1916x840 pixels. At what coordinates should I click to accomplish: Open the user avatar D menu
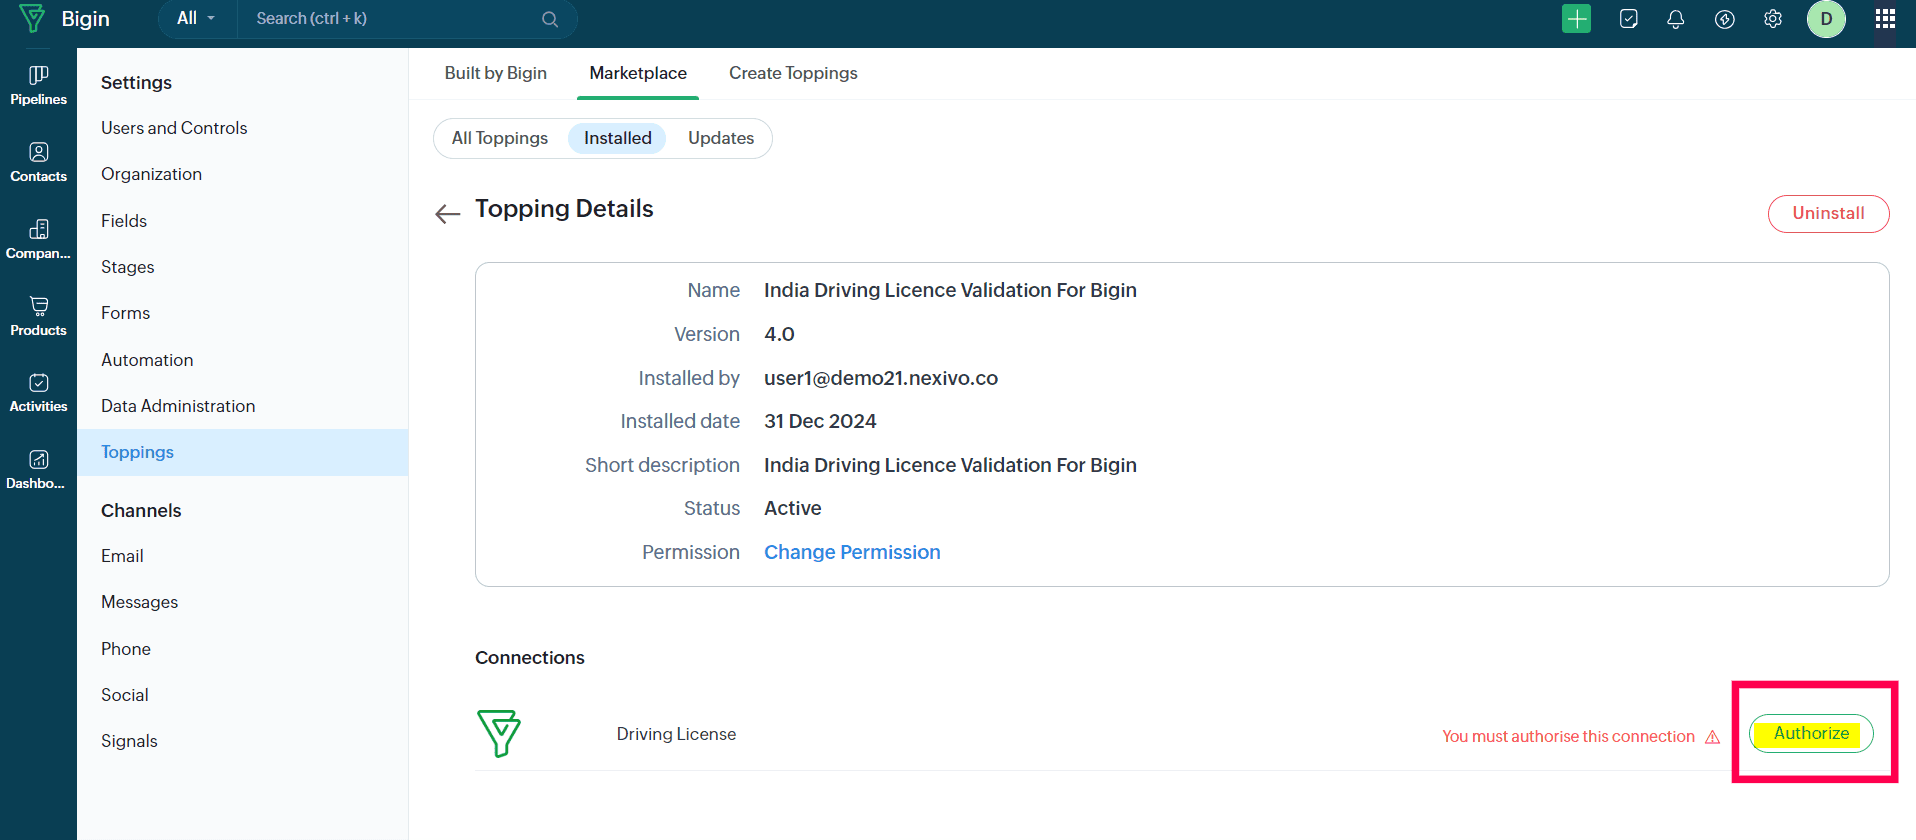coord(1826,19)
